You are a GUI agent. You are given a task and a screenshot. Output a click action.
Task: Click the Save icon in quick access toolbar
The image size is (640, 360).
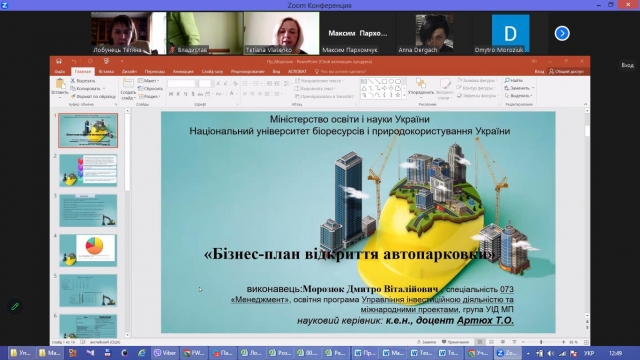[x=59, y=62]
